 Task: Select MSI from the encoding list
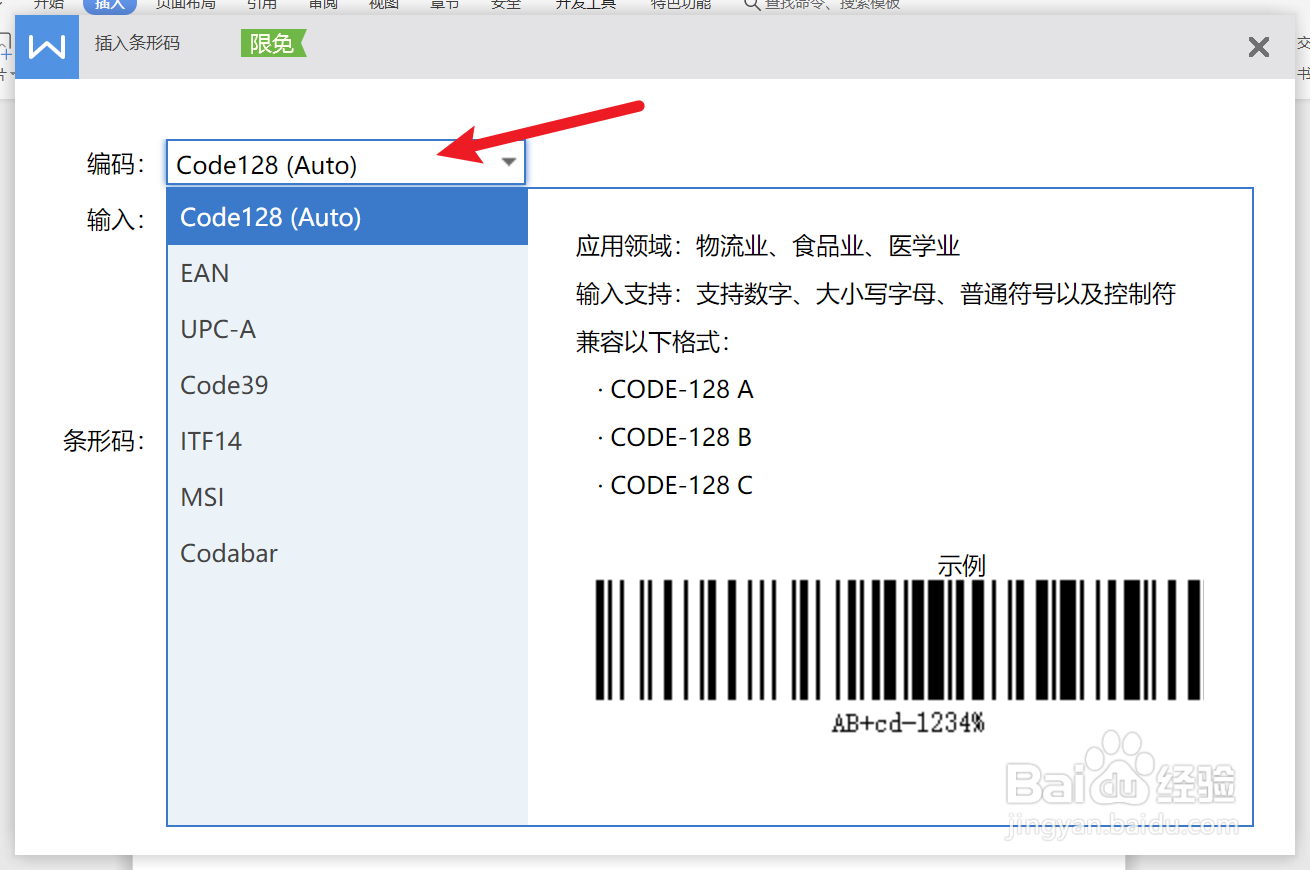[x=347, y=497]
